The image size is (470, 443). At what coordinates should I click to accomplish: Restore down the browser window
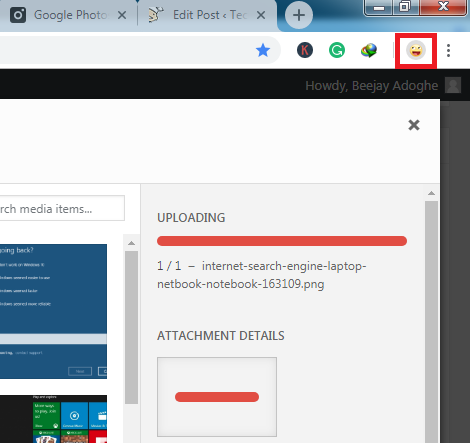(405, 7)
